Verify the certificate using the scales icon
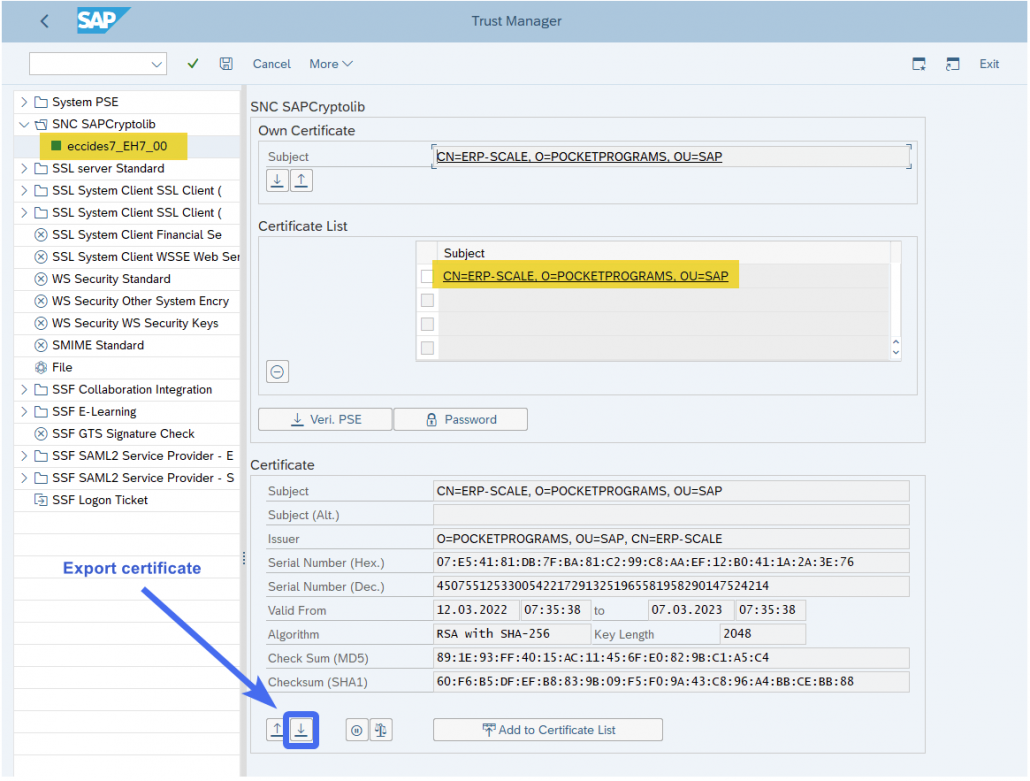 click(x=381, y=729)
